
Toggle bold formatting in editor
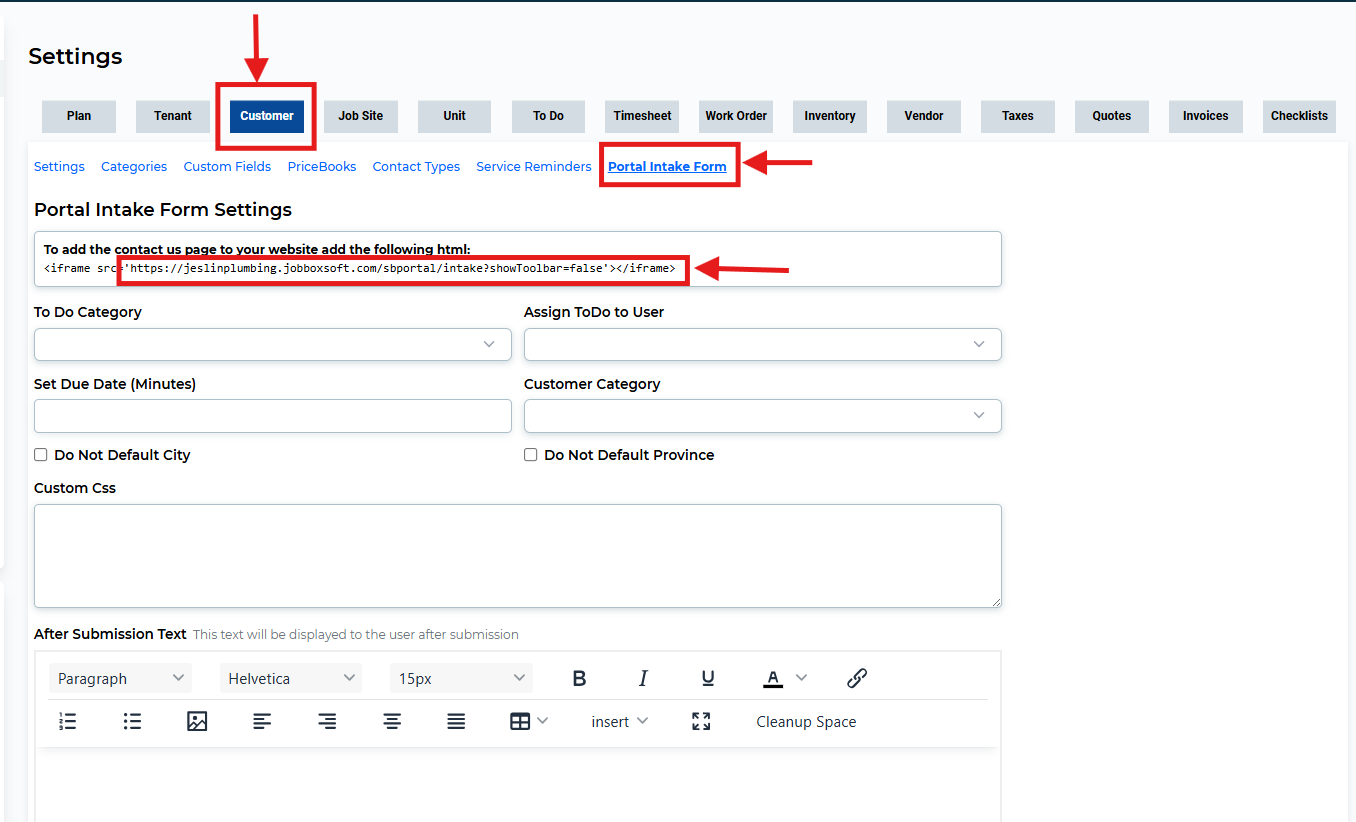point(579,678)
